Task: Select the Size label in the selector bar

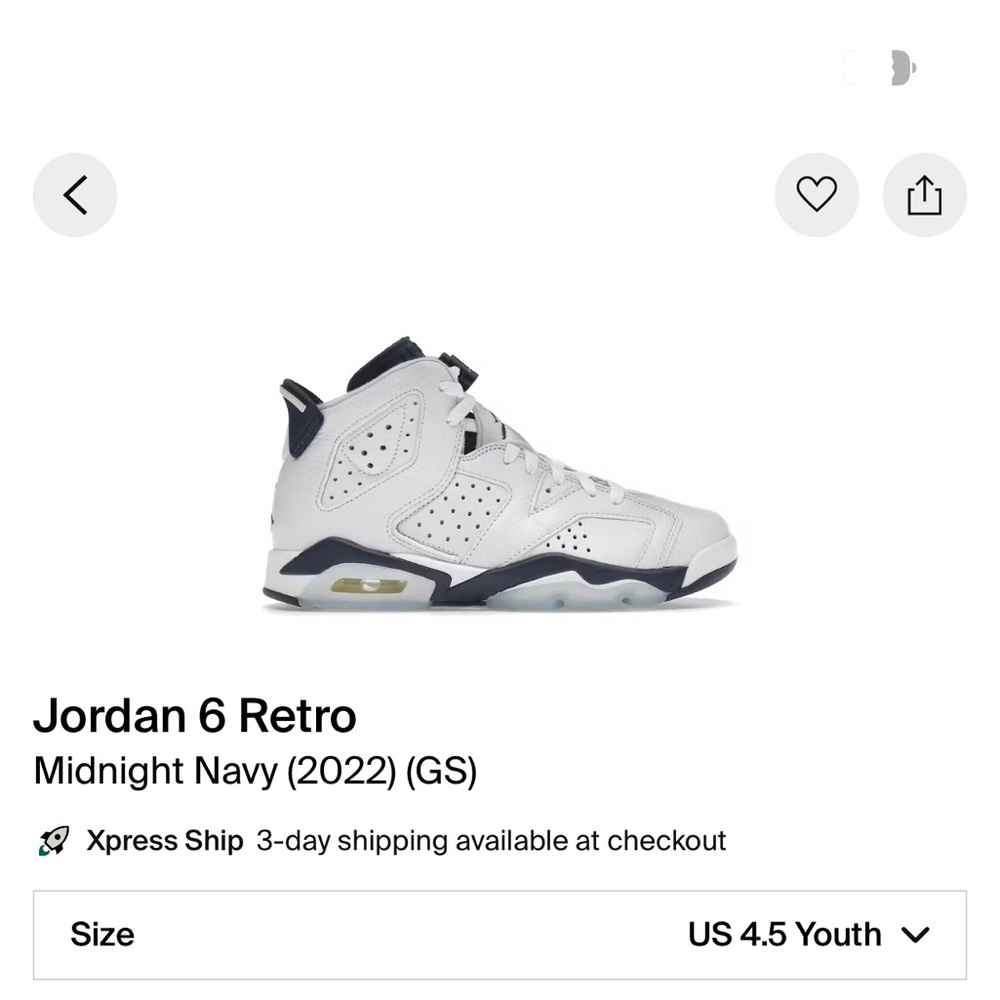Action: [x=103, y=935]
